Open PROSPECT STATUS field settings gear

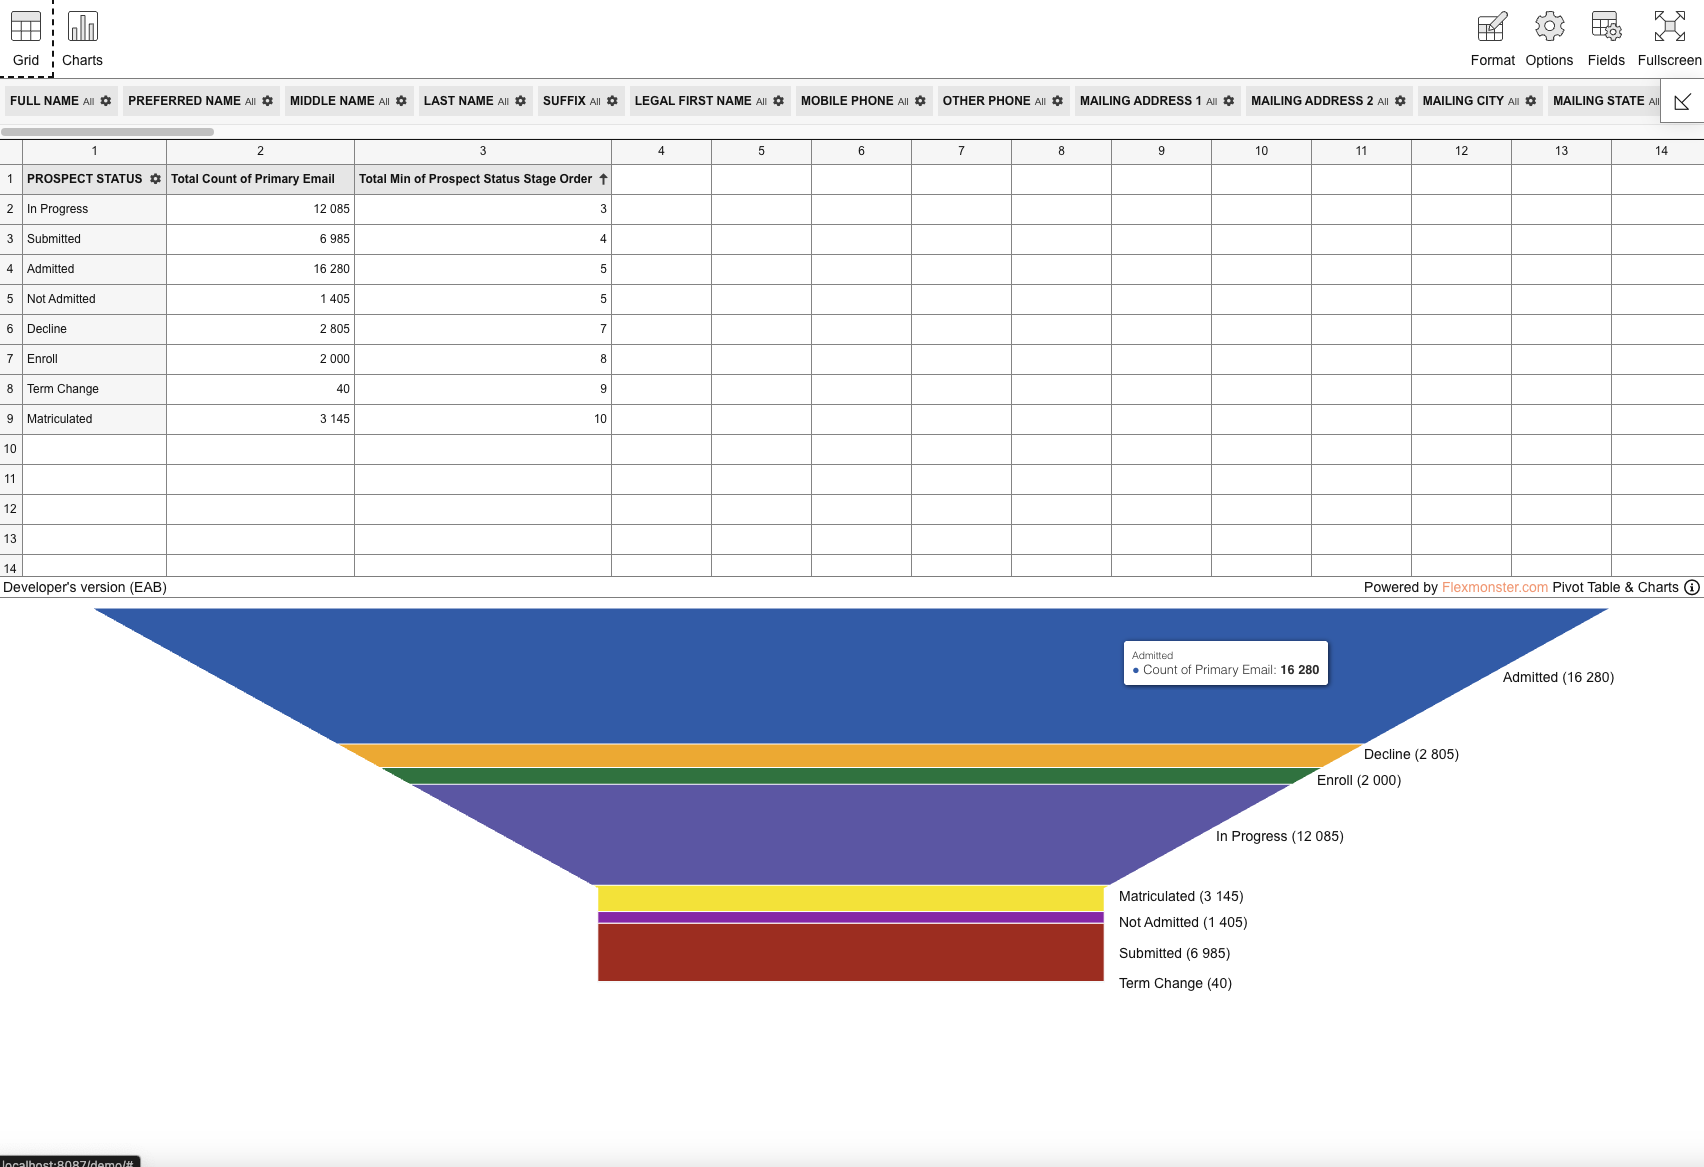tap(155, 179)
